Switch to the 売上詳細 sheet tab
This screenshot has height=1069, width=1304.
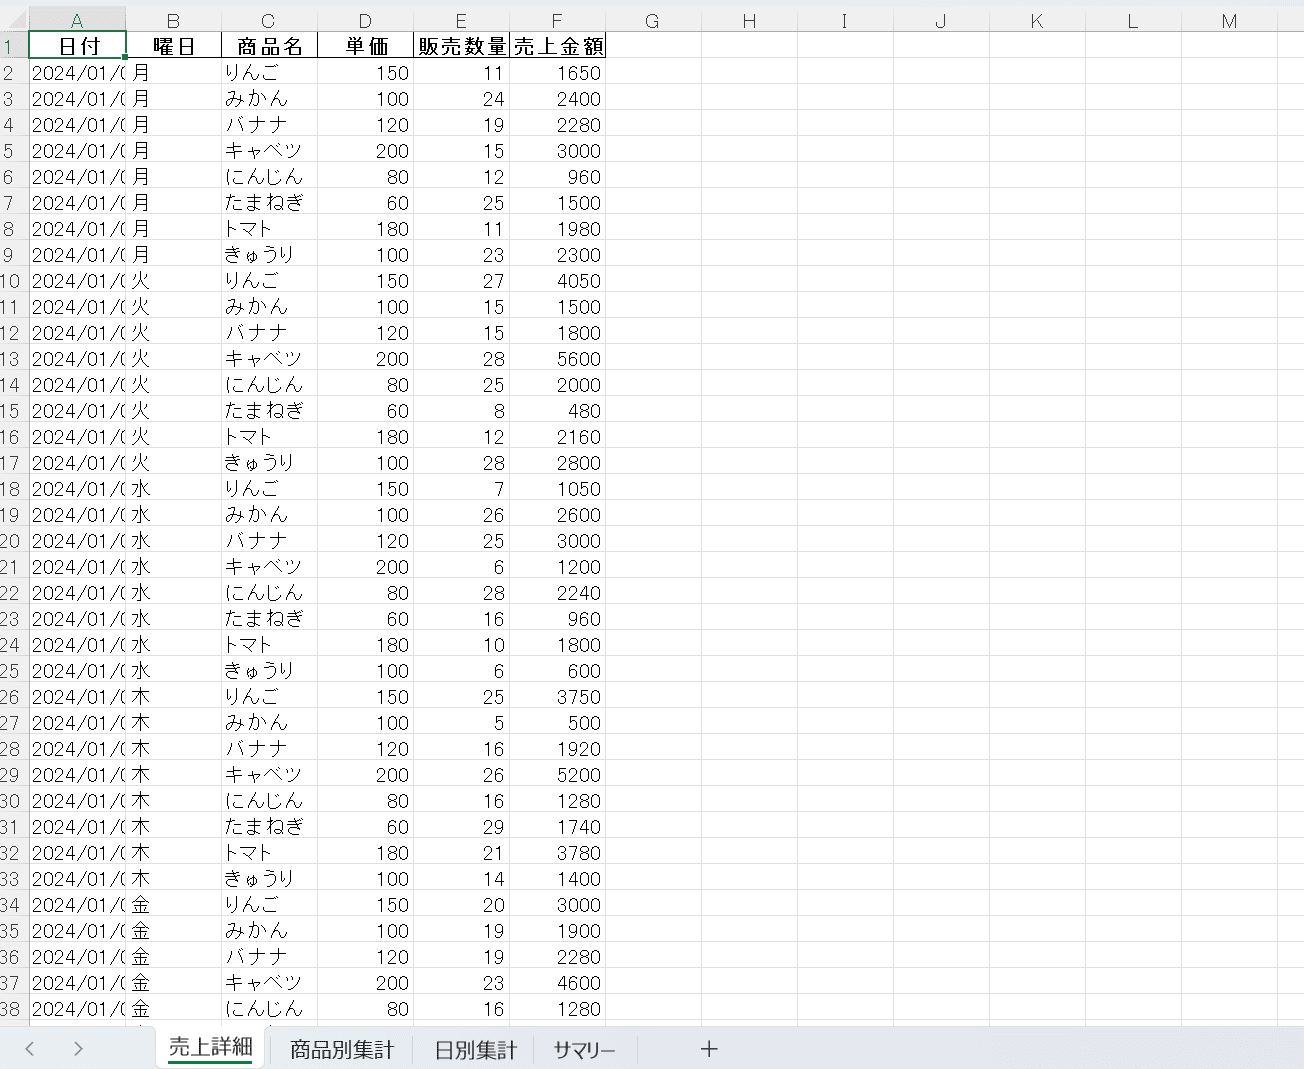coord(211,1048)
